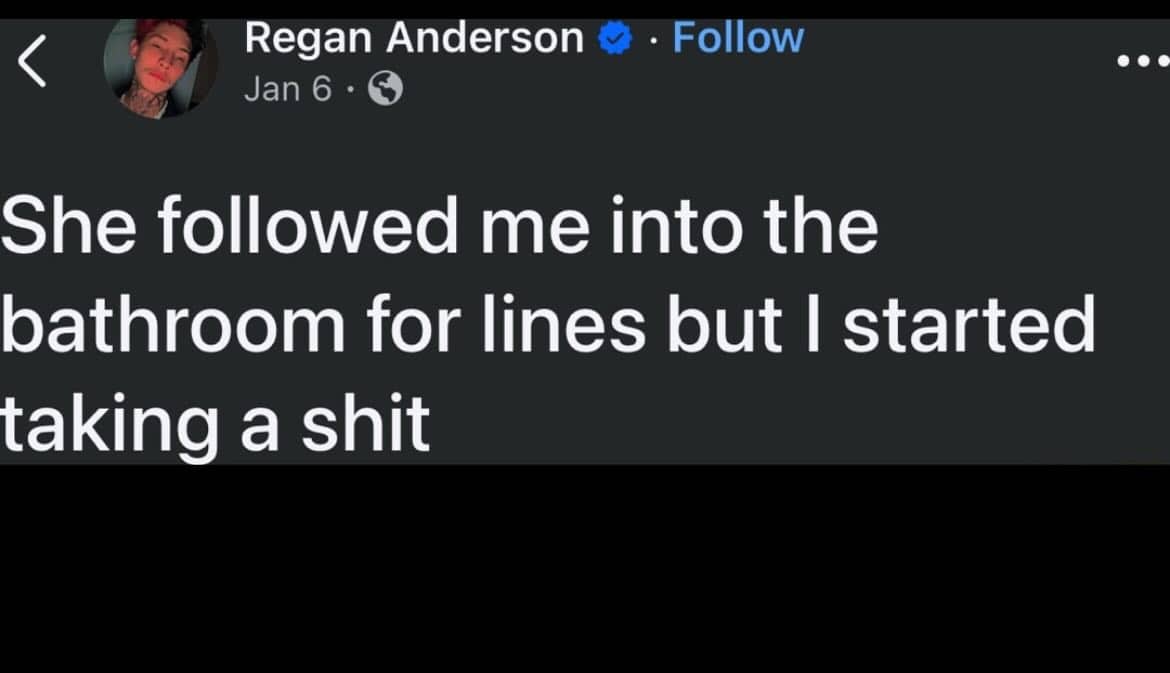Click the blue verified badge
The image size is (1170, 673).
(x=613, y=39)
